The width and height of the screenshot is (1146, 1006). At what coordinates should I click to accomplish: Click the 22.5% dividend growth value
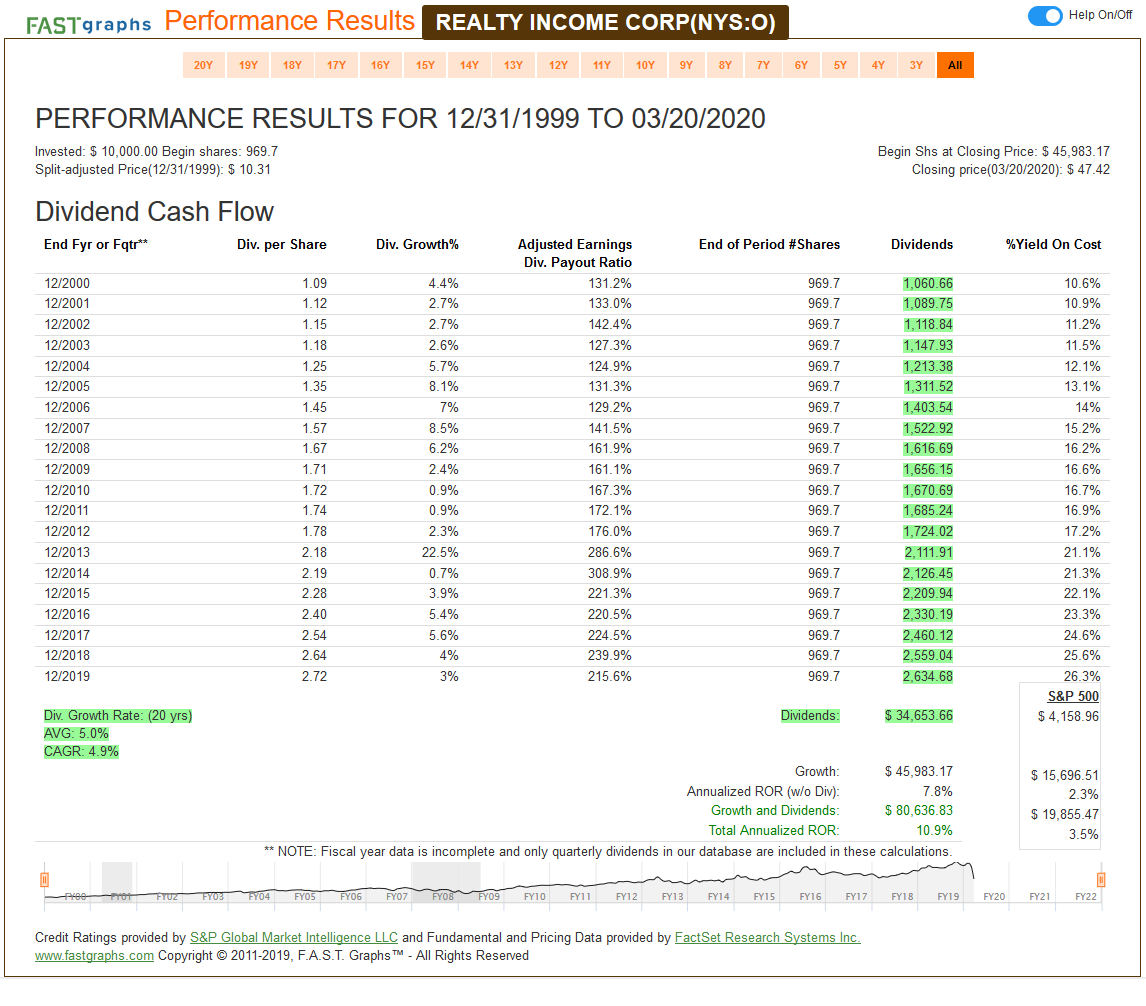(x=440, y=552)
